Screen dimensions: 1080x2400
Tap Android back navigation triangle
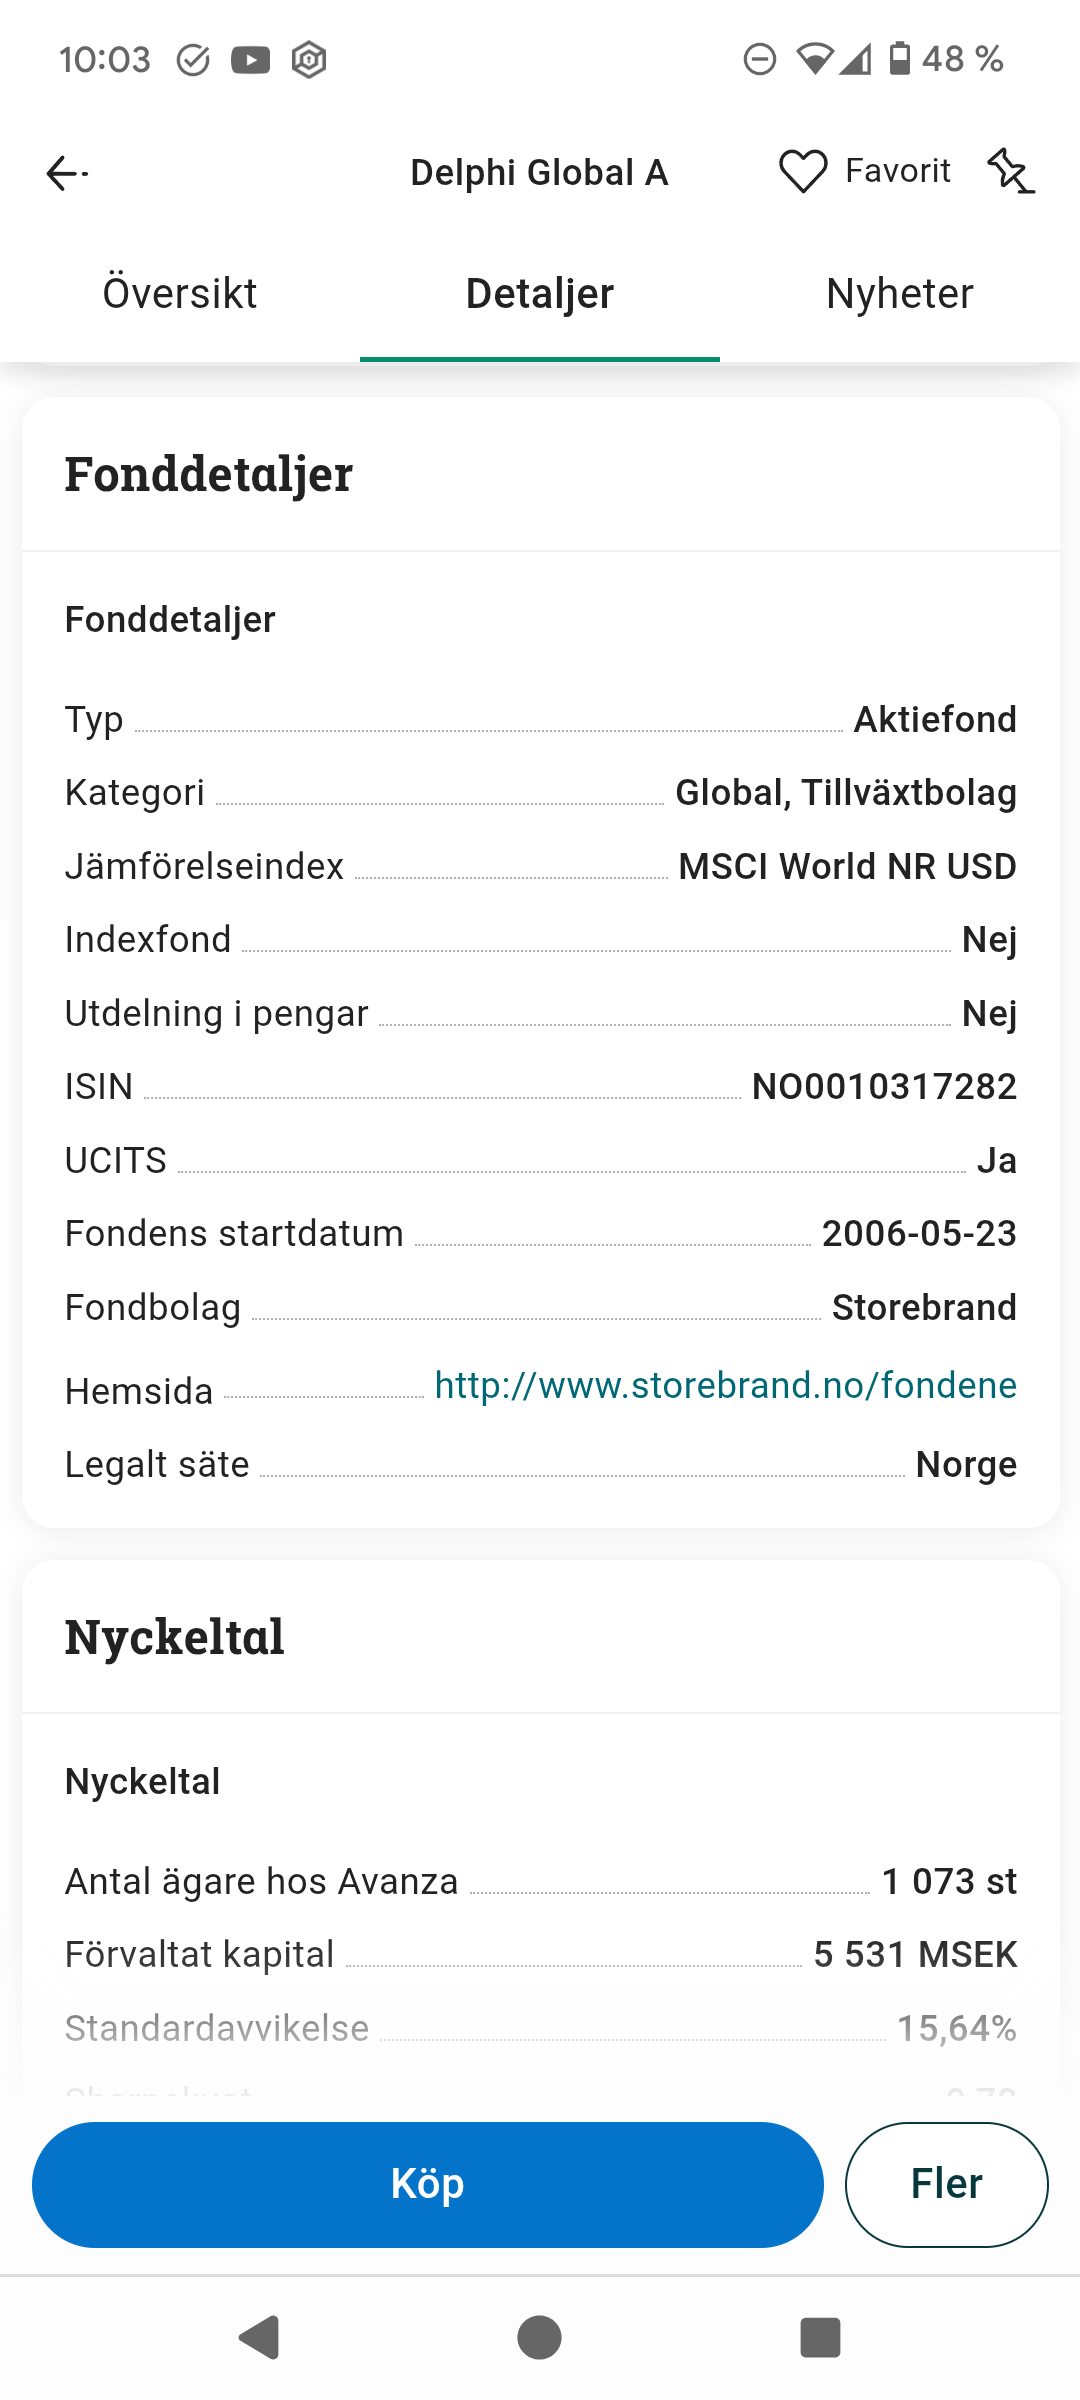(260, 2338)
